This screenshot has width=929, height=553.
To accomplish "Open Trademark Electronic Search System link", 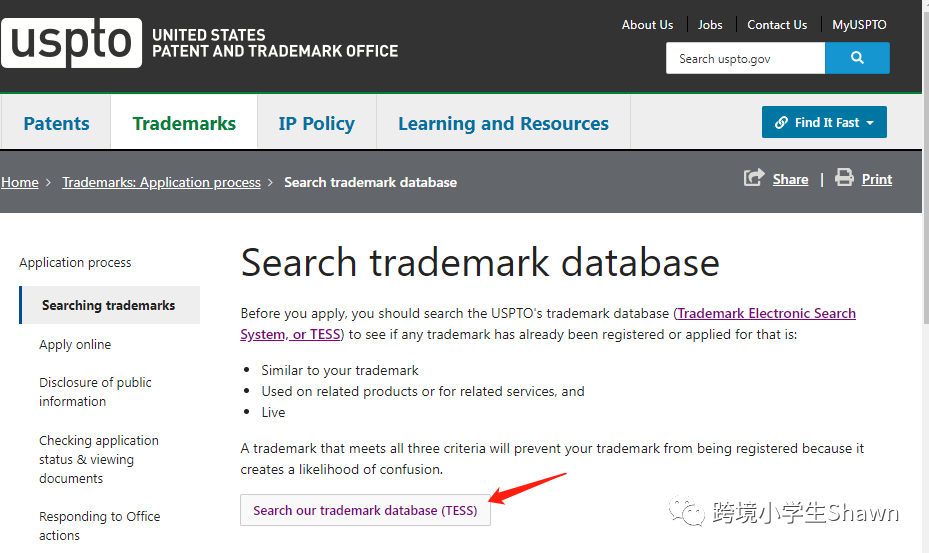I will pyautogui.click(x=766, y=313).
